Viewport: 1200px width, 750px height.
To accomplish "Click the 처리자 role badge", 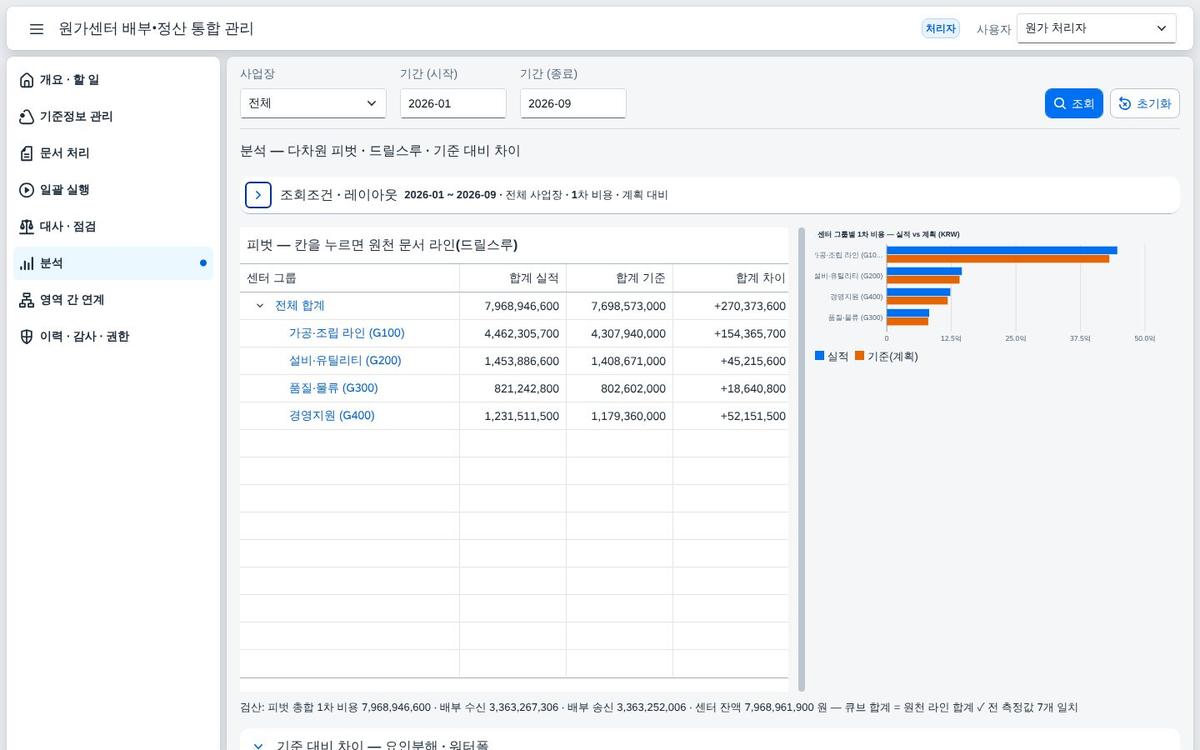I will point(940,29).
